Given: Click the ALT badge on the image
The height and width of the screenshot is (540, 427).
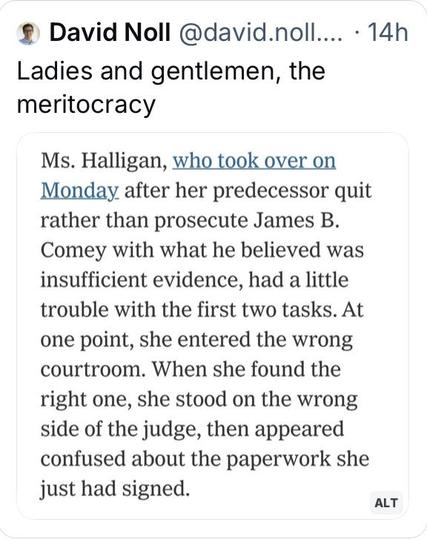Looking at the screenshot, I should point(386,503).
